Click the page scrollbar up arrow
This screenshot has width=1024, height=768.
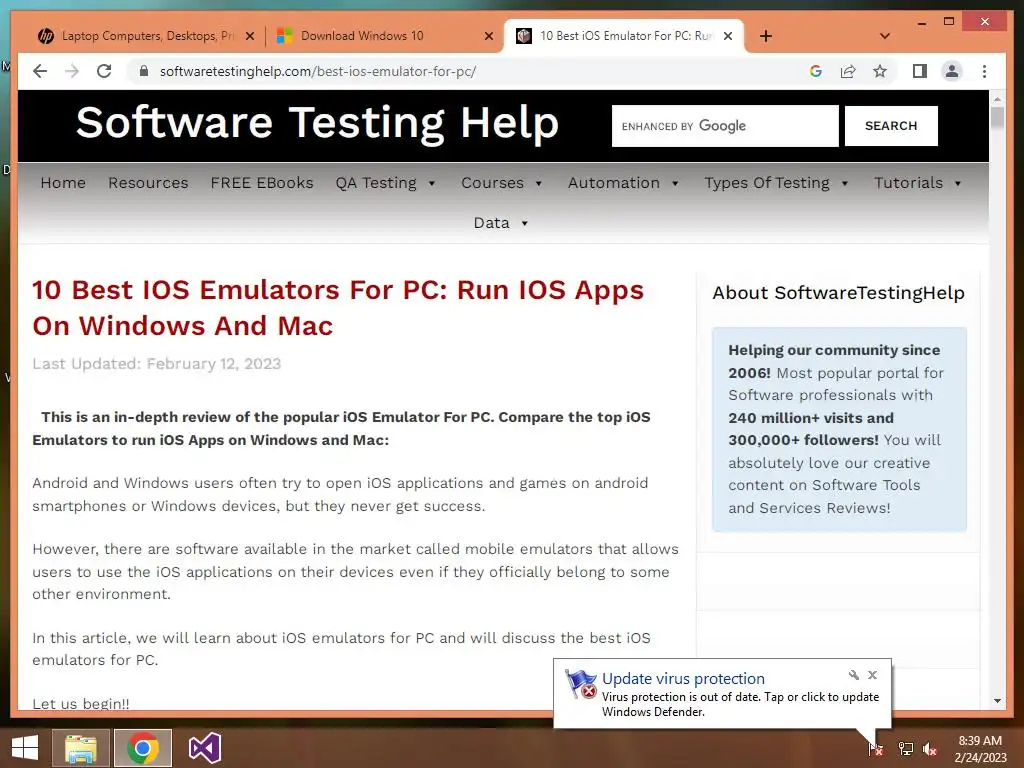click(997, 99)
